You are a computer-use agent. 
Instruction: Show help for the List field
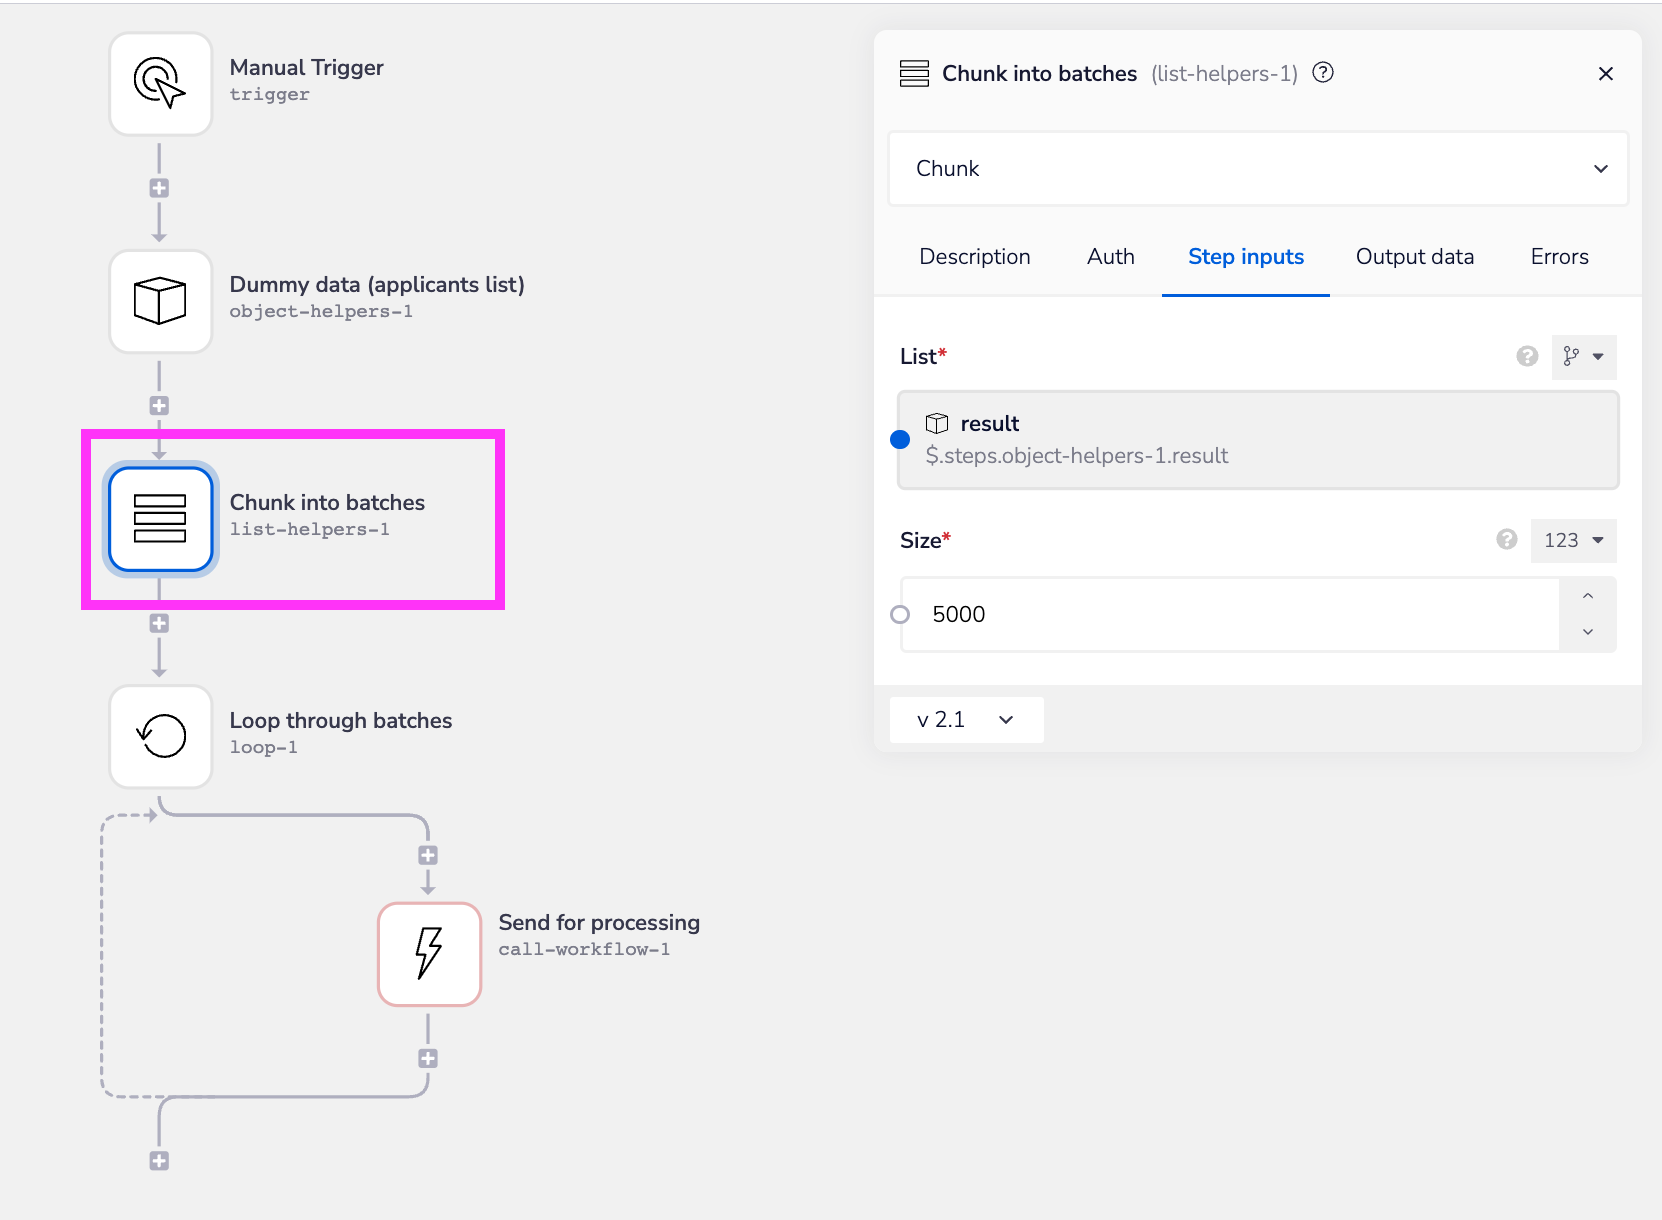click(x=1527, y=356)
